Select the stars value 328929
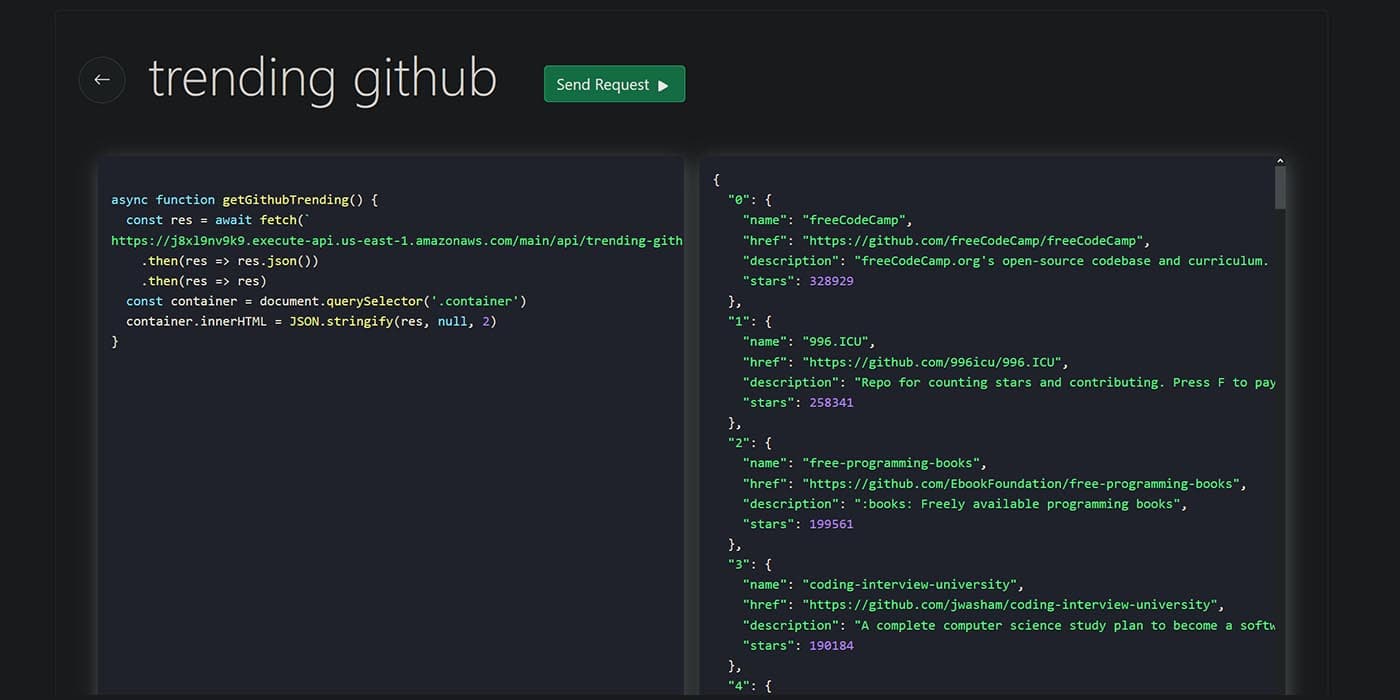 (x=831, y=281)
